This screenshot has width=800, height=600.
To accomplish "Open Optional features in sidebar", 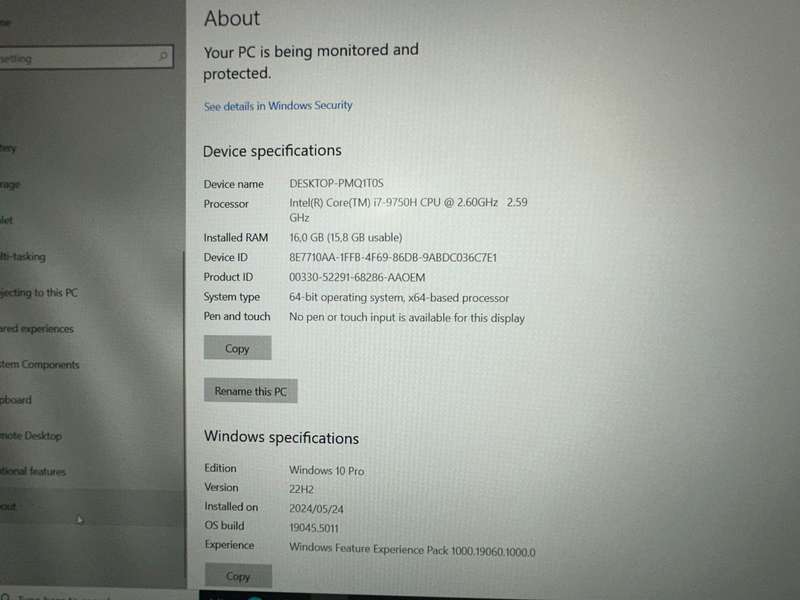I will 33,471.
